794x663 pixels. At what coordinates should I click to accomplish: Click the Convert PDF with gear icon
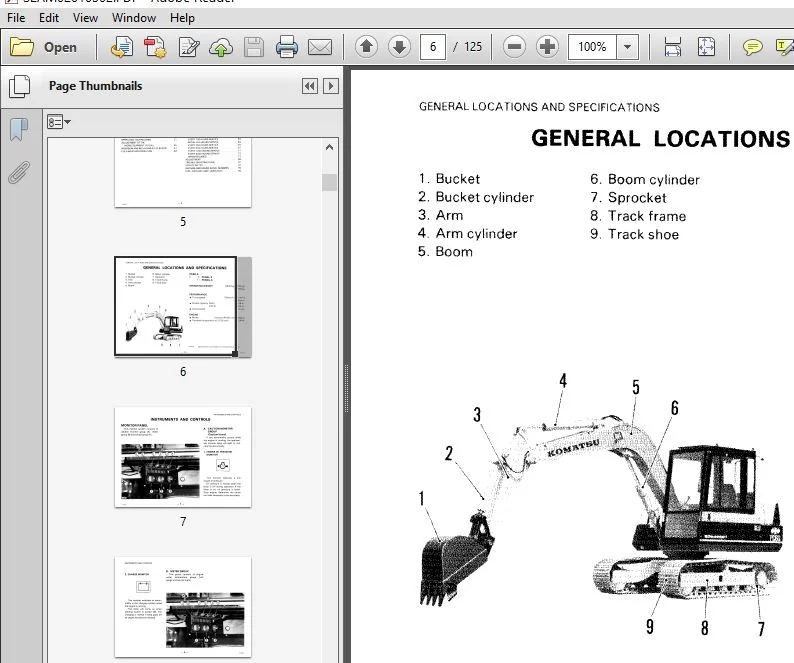tap(155, 47)
